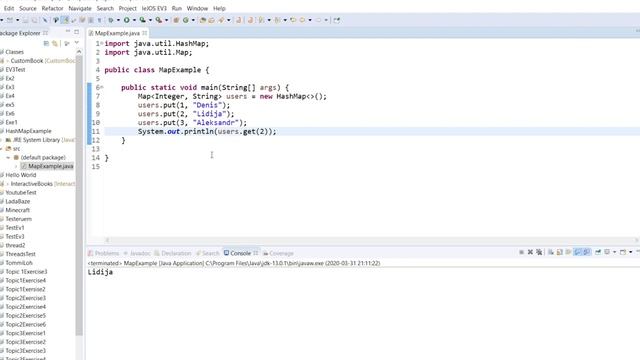This screenshot has height=360, width=640.
Task: Open the Source menu
Action: tap(28, 8)
